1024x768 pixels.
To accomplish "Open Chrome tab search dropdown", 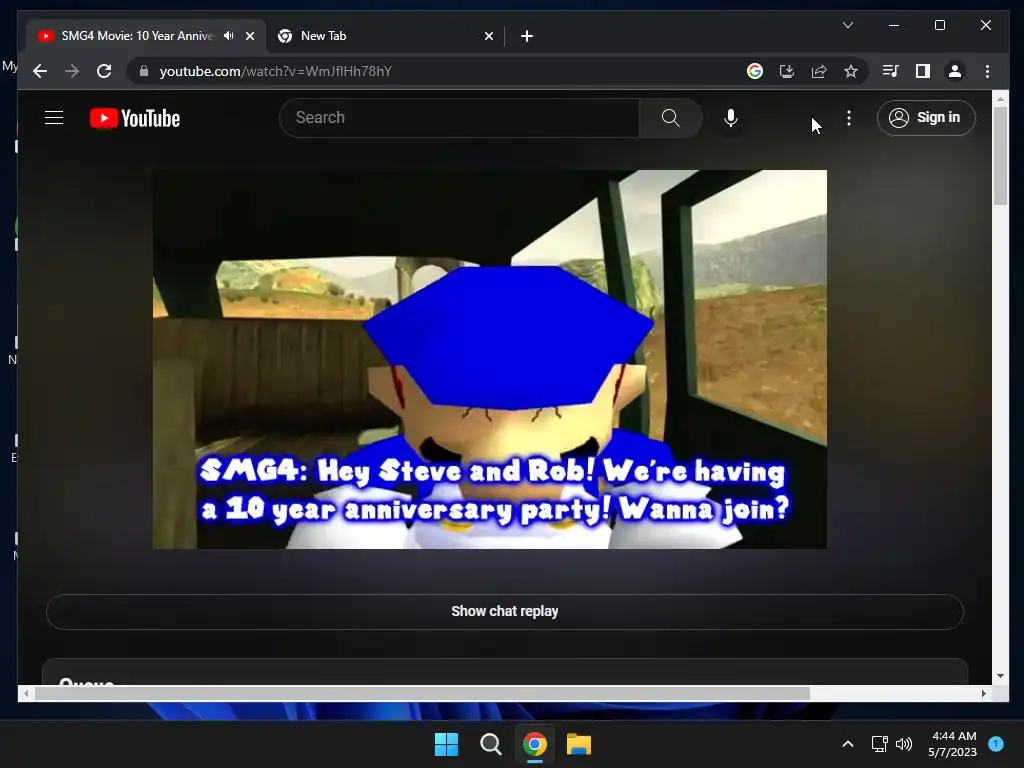I will pos(848,25).
